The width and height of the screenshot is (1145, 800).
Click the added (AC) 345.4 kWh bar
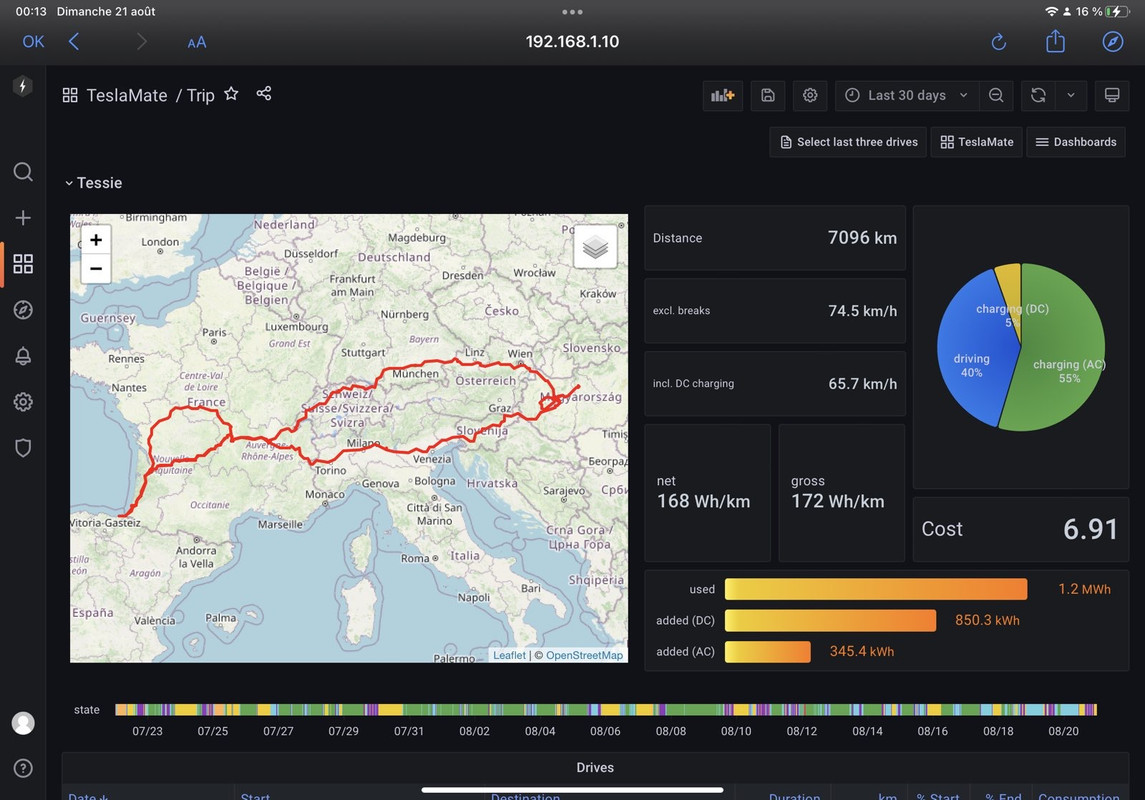[767, 652]
